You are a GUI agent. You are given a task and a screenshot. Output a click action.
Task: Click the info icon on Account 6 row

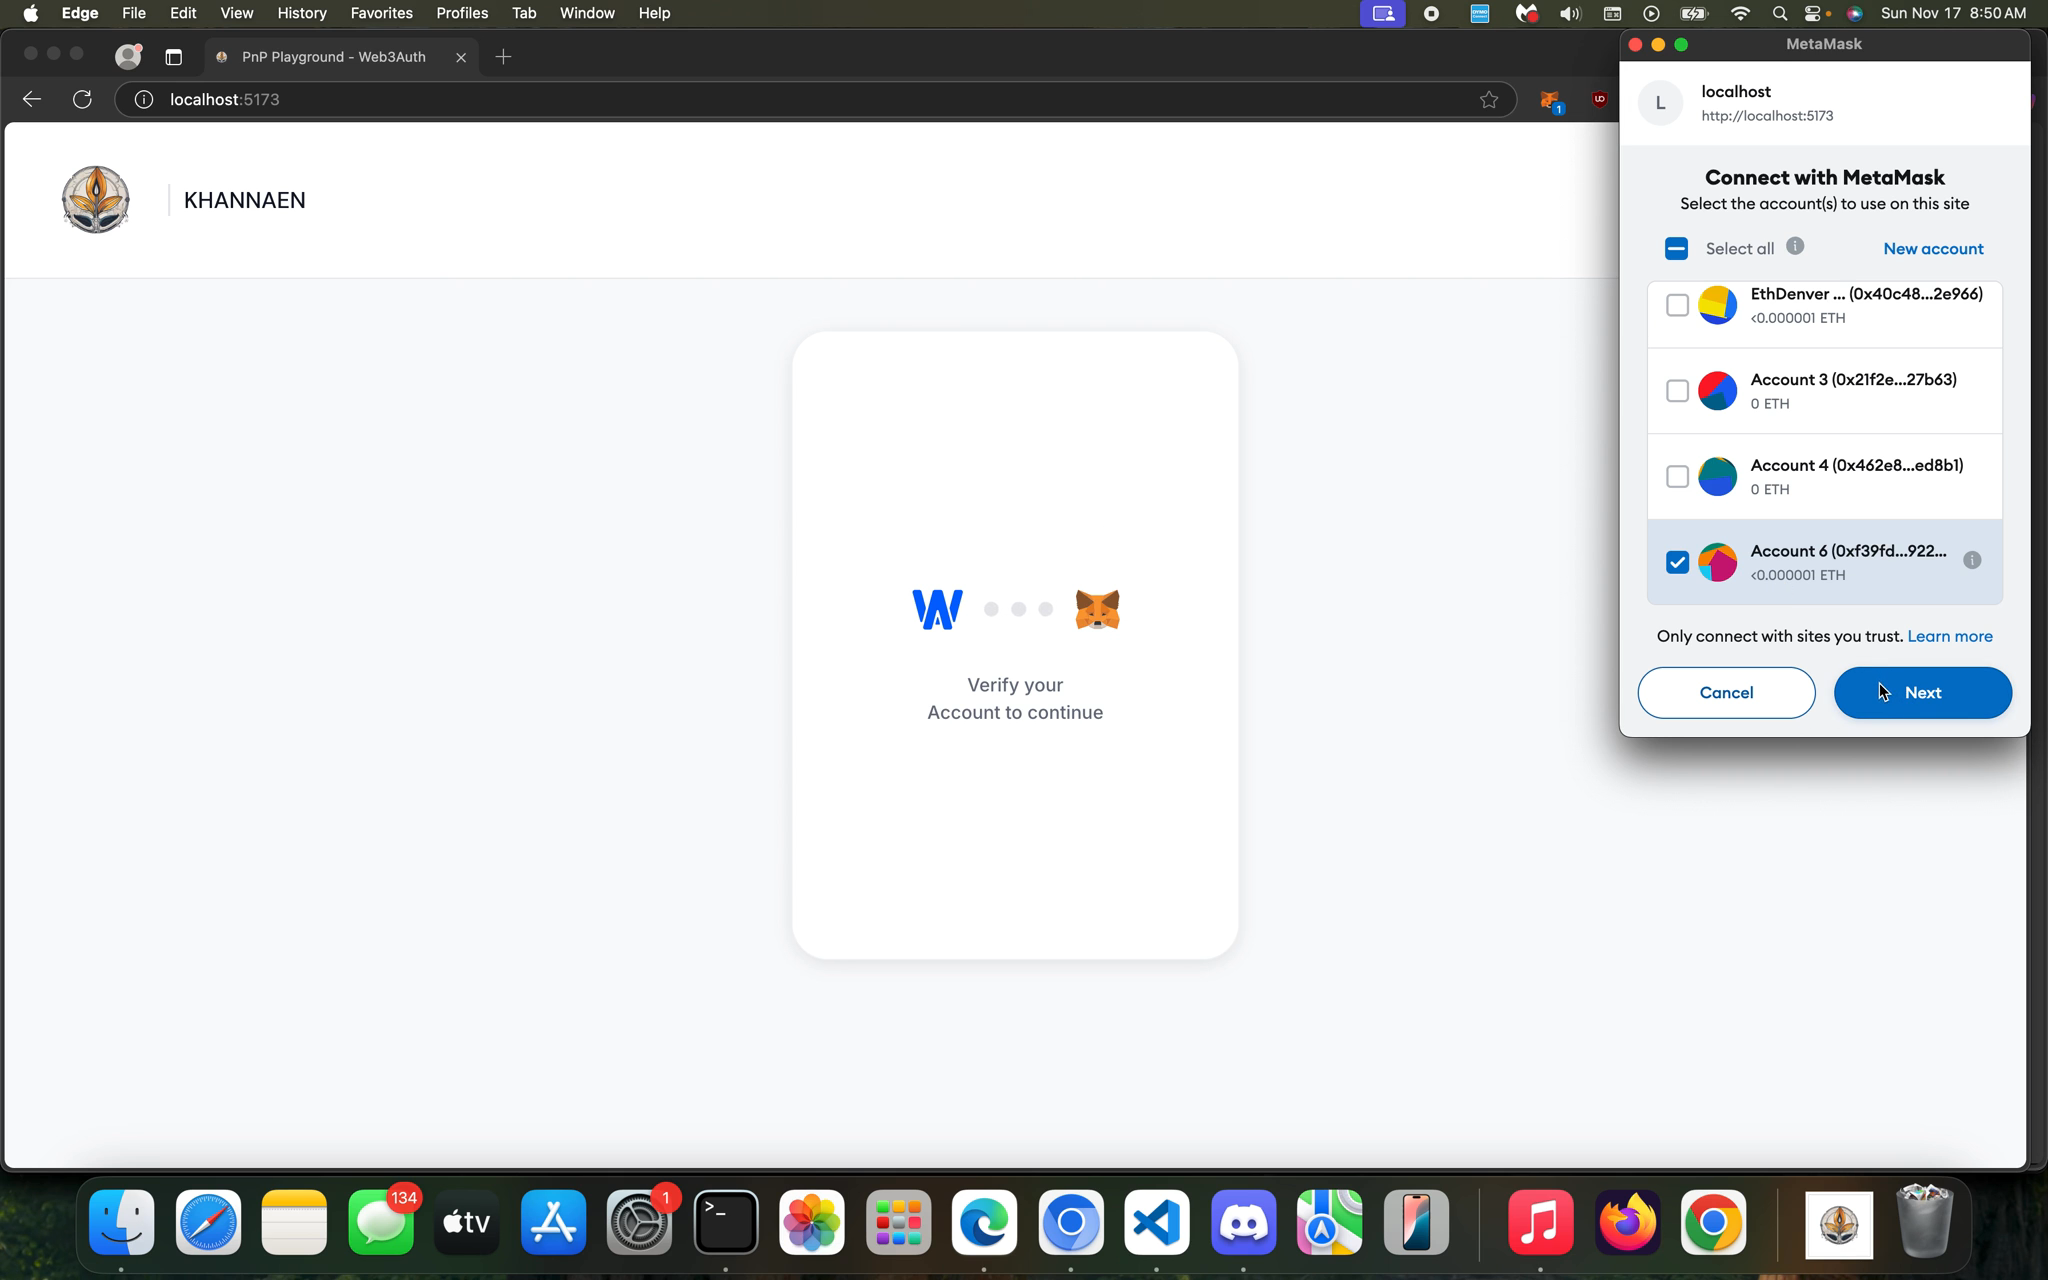(x=1972, y=560)
